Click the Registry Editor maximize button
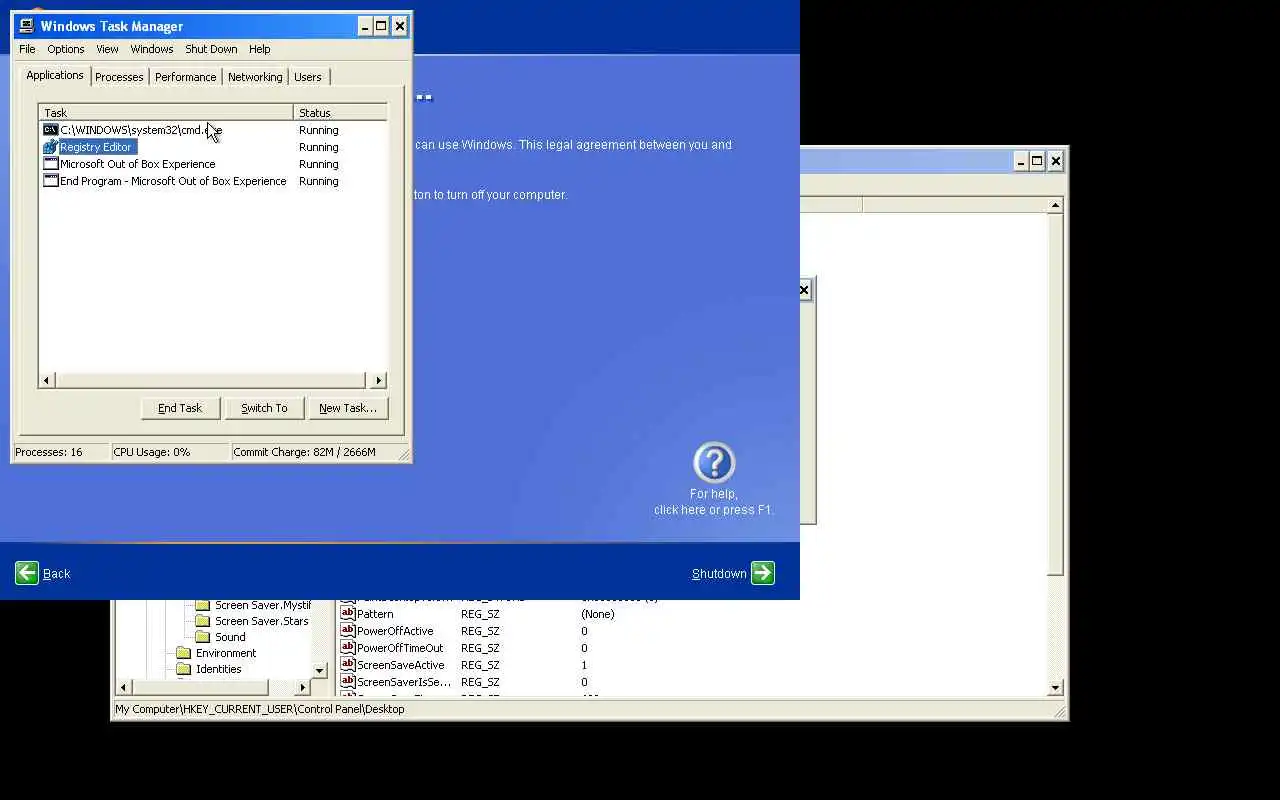 1037,161
